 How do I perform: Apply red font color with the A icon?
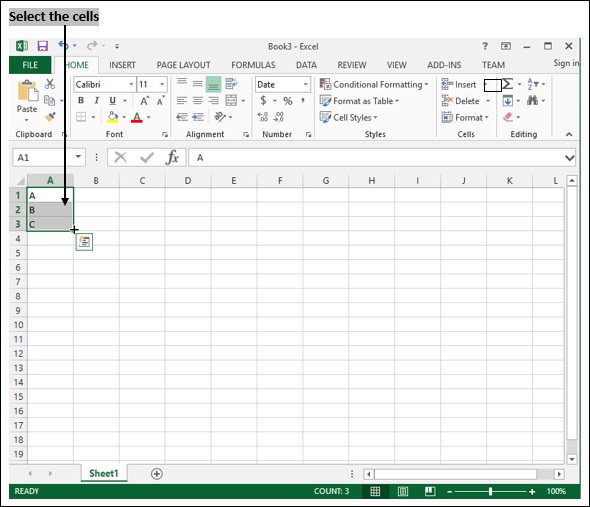137,117
